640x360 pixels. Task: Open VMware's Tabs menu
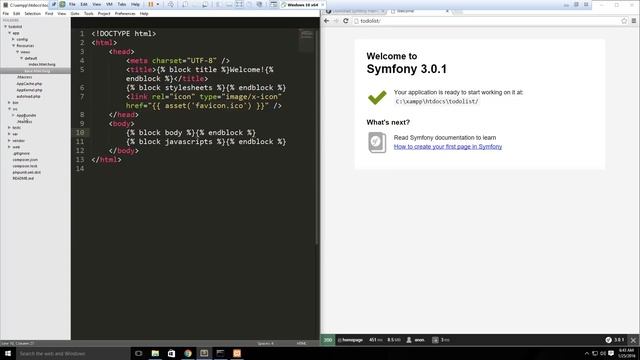122,4
